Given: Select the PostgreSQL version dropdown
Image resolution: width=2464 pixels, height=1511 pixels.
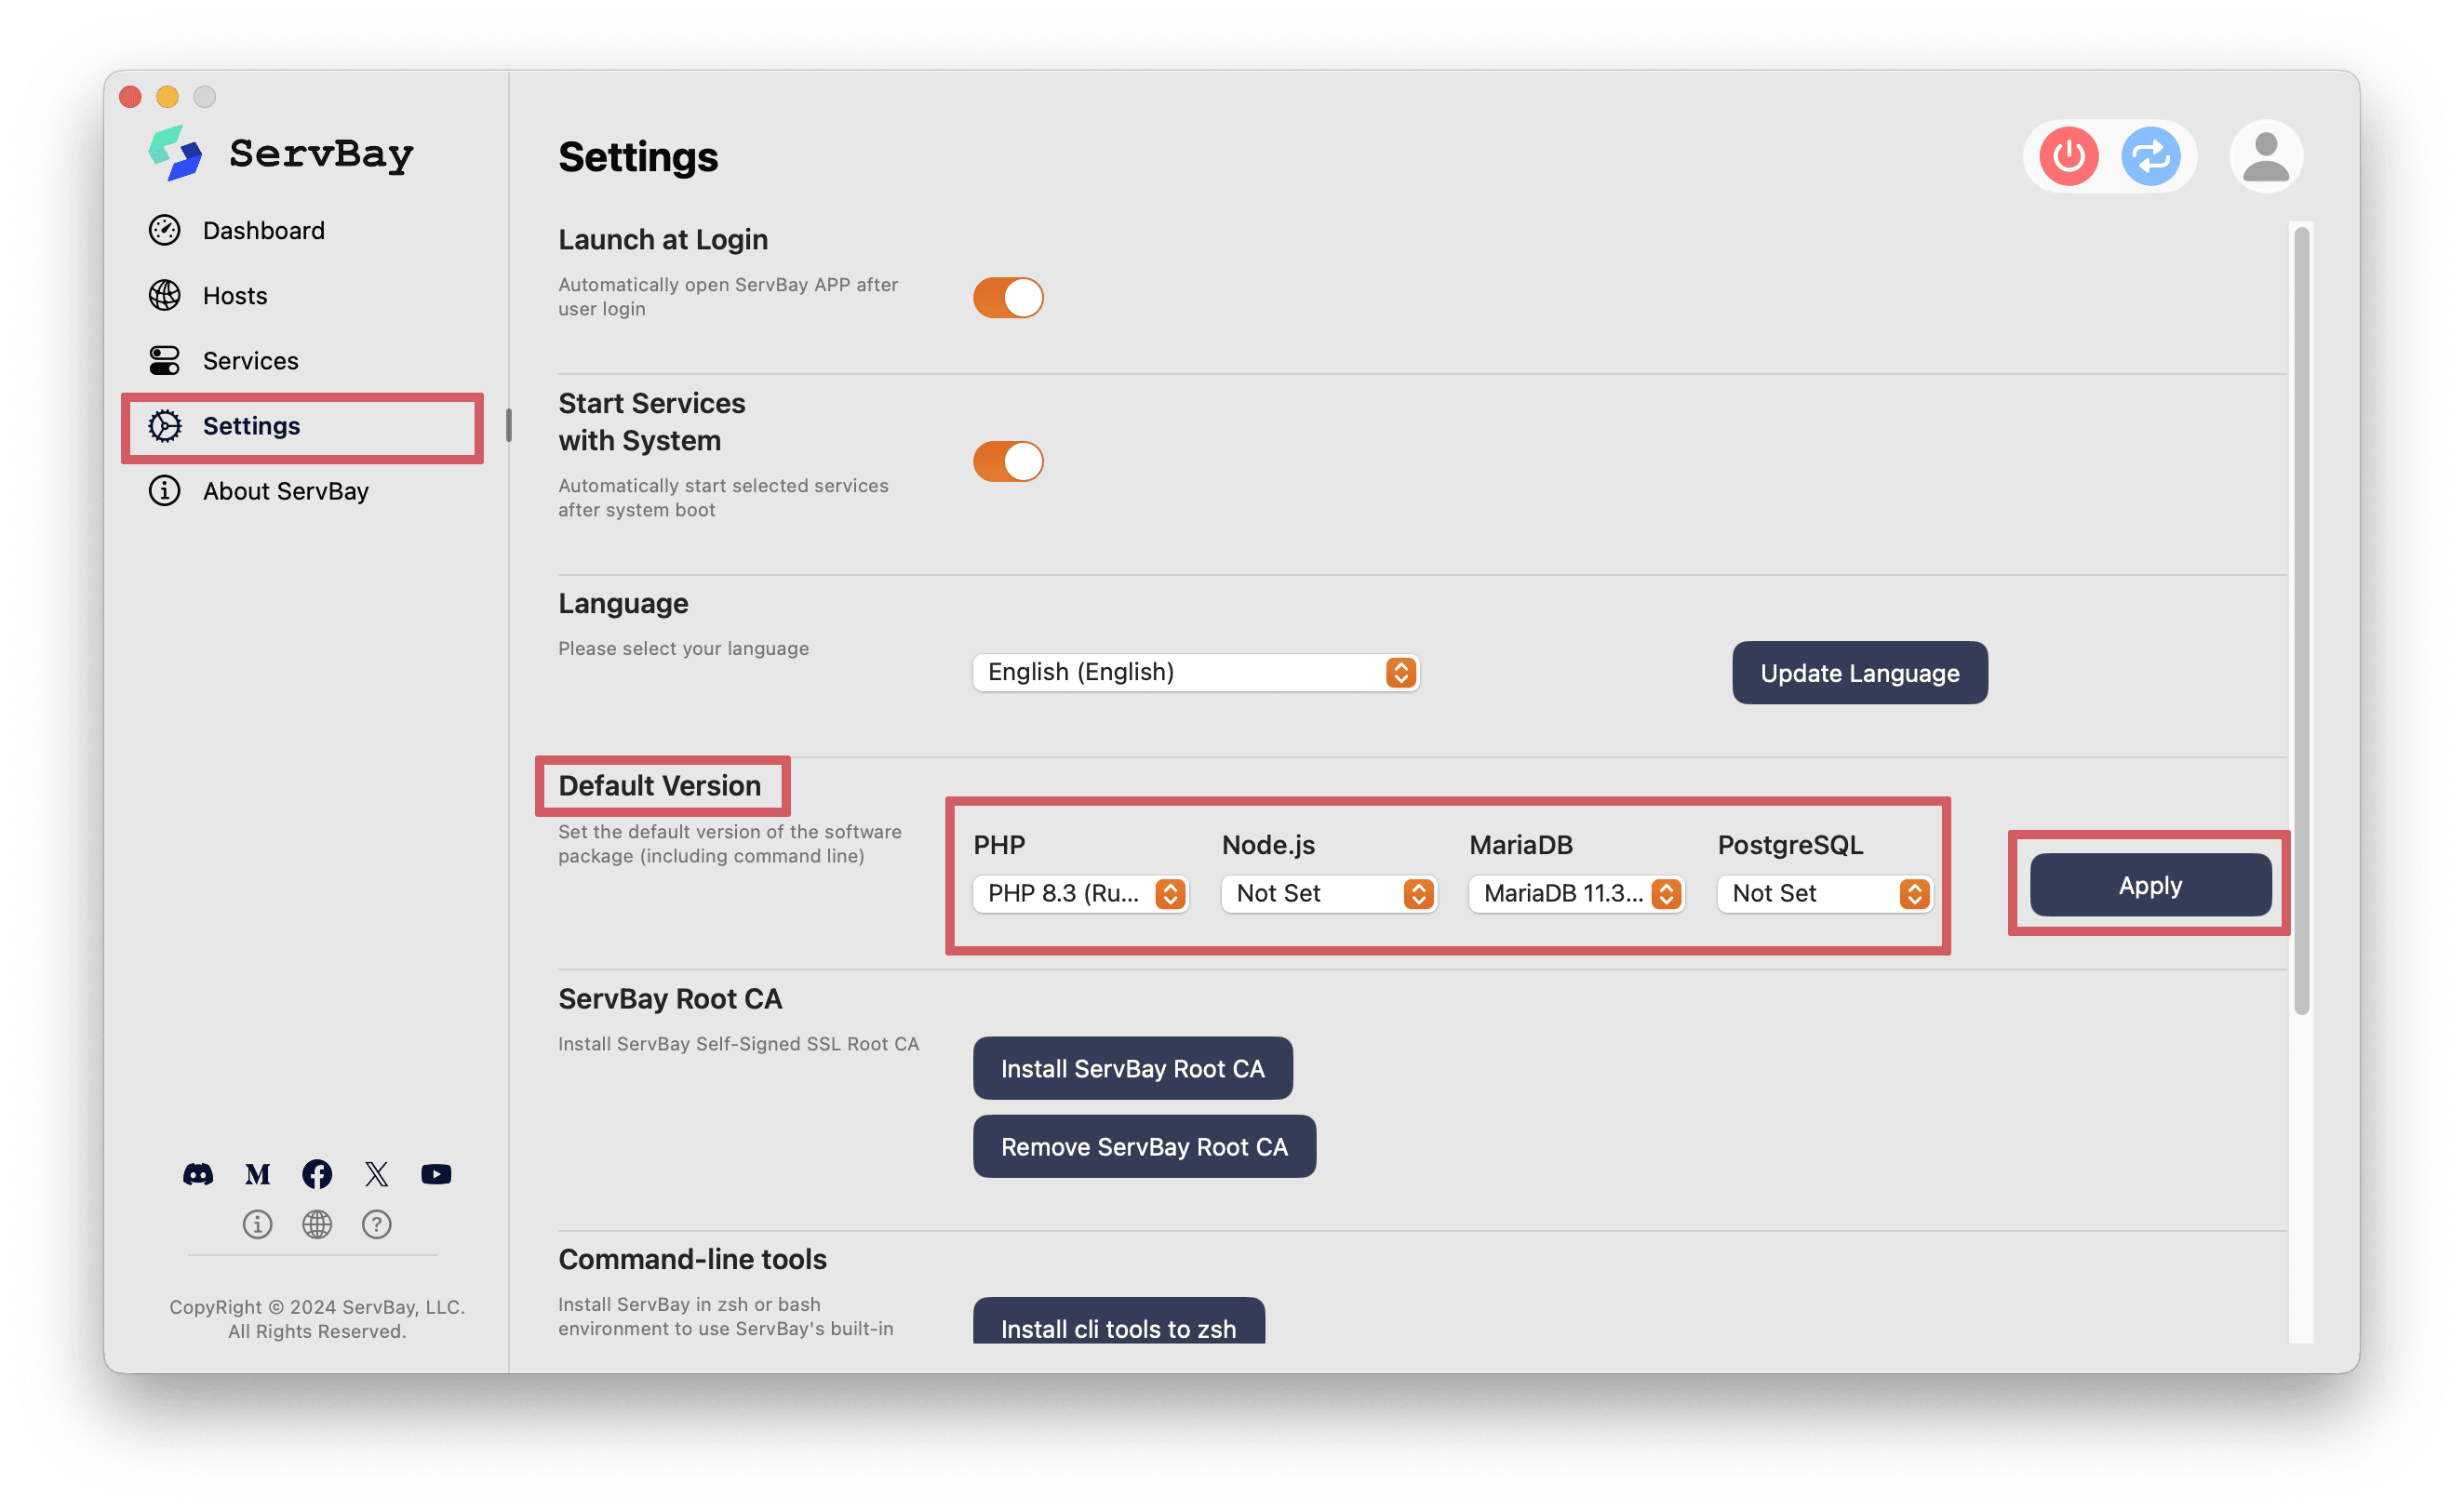Looking at the screenshot, I should point(1822,893).
